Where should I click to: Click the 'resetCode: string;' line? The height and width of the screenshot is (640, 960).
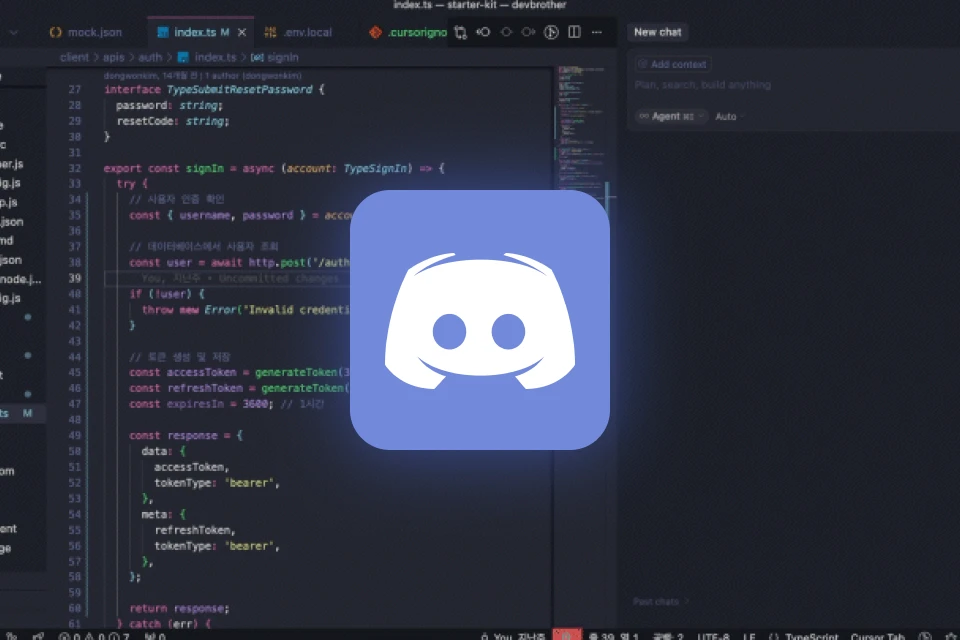173,121
